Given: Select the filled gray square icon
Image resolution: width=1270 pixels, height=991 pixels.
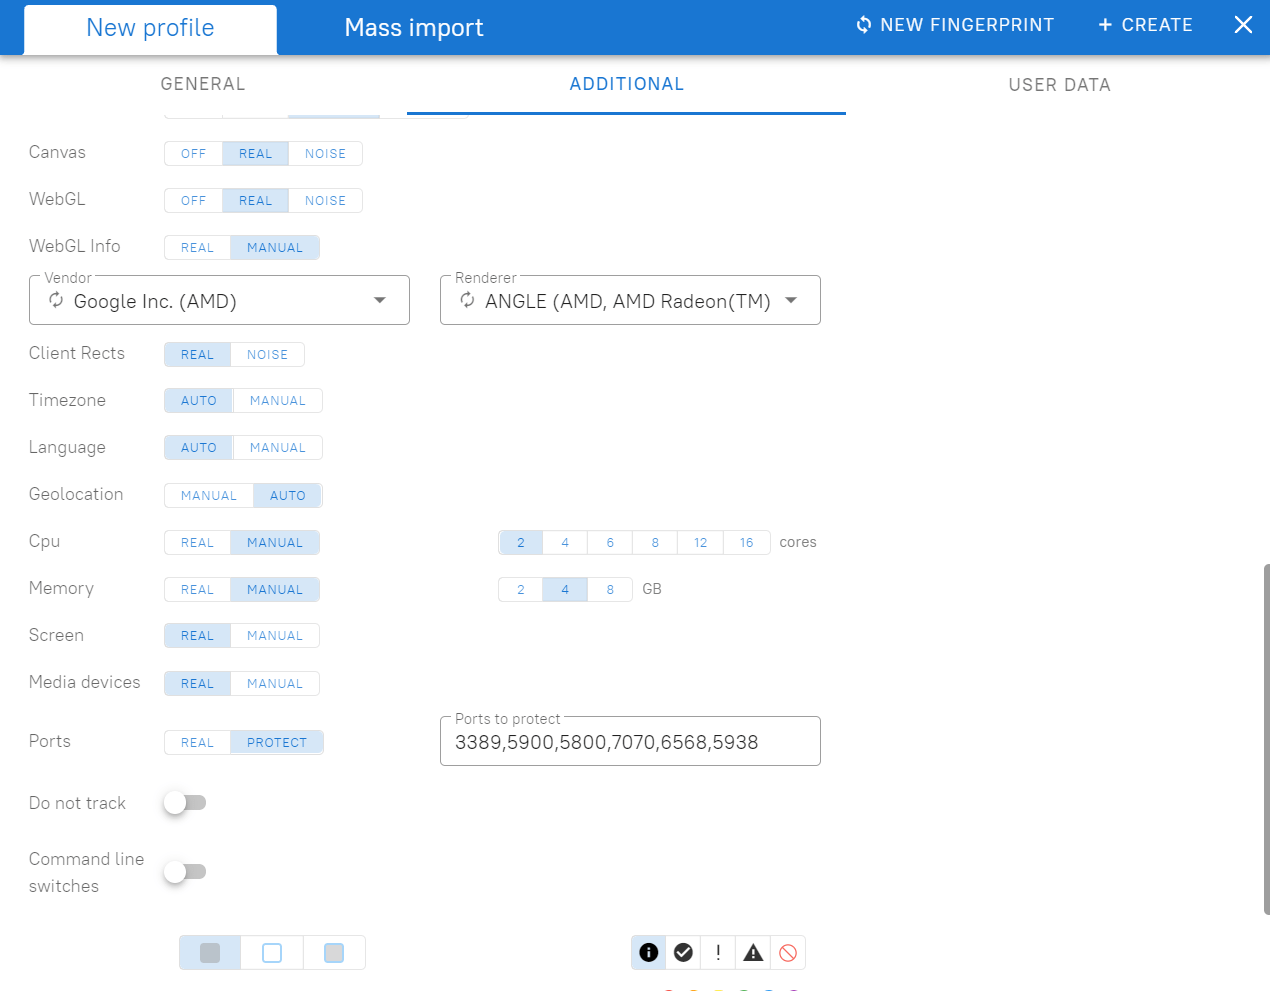Looking at the screenshot, I should [x=210, y=953].
